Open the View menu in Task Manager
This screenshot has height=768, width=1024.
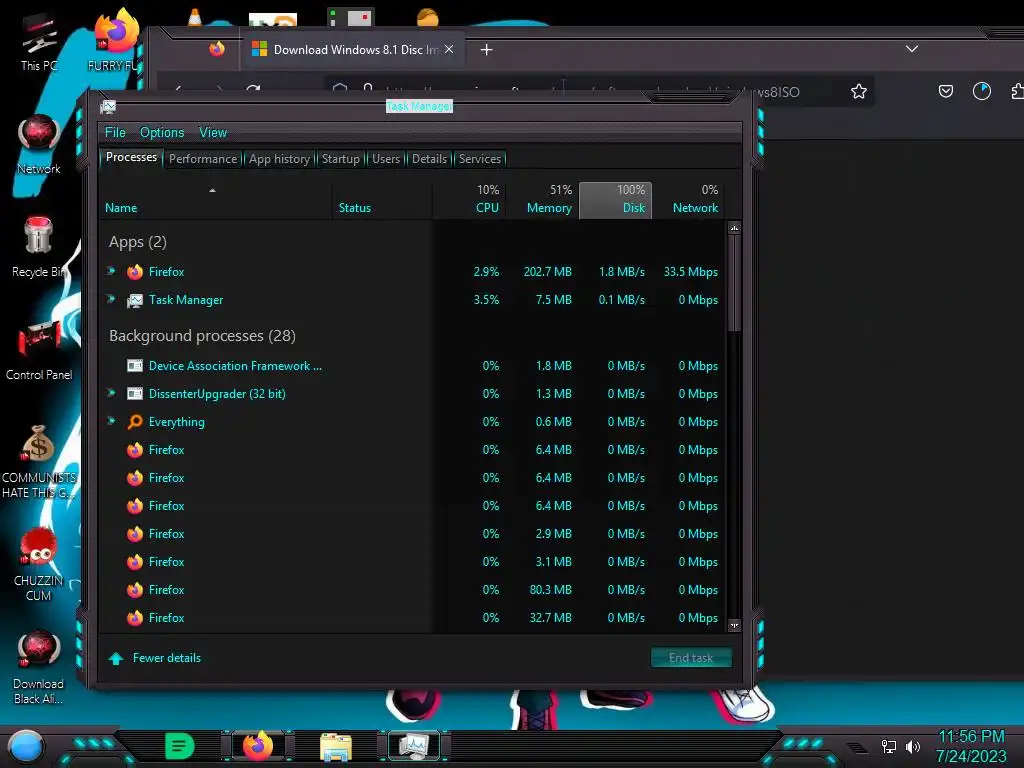[x=213, y=133]
